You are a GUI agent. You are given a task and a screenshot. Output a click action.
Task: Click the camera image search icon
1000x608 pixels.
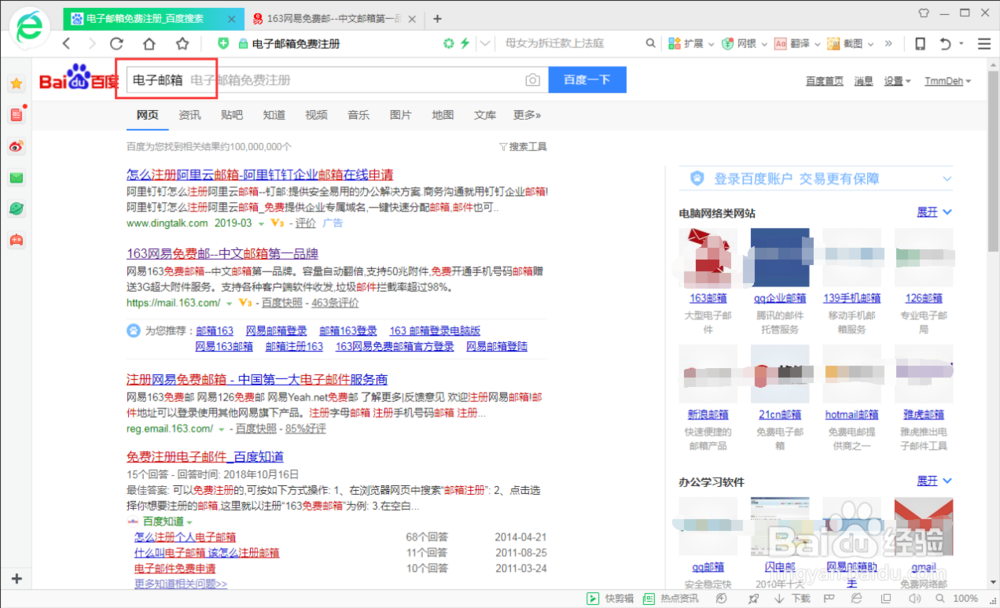[x=533, y=80]
